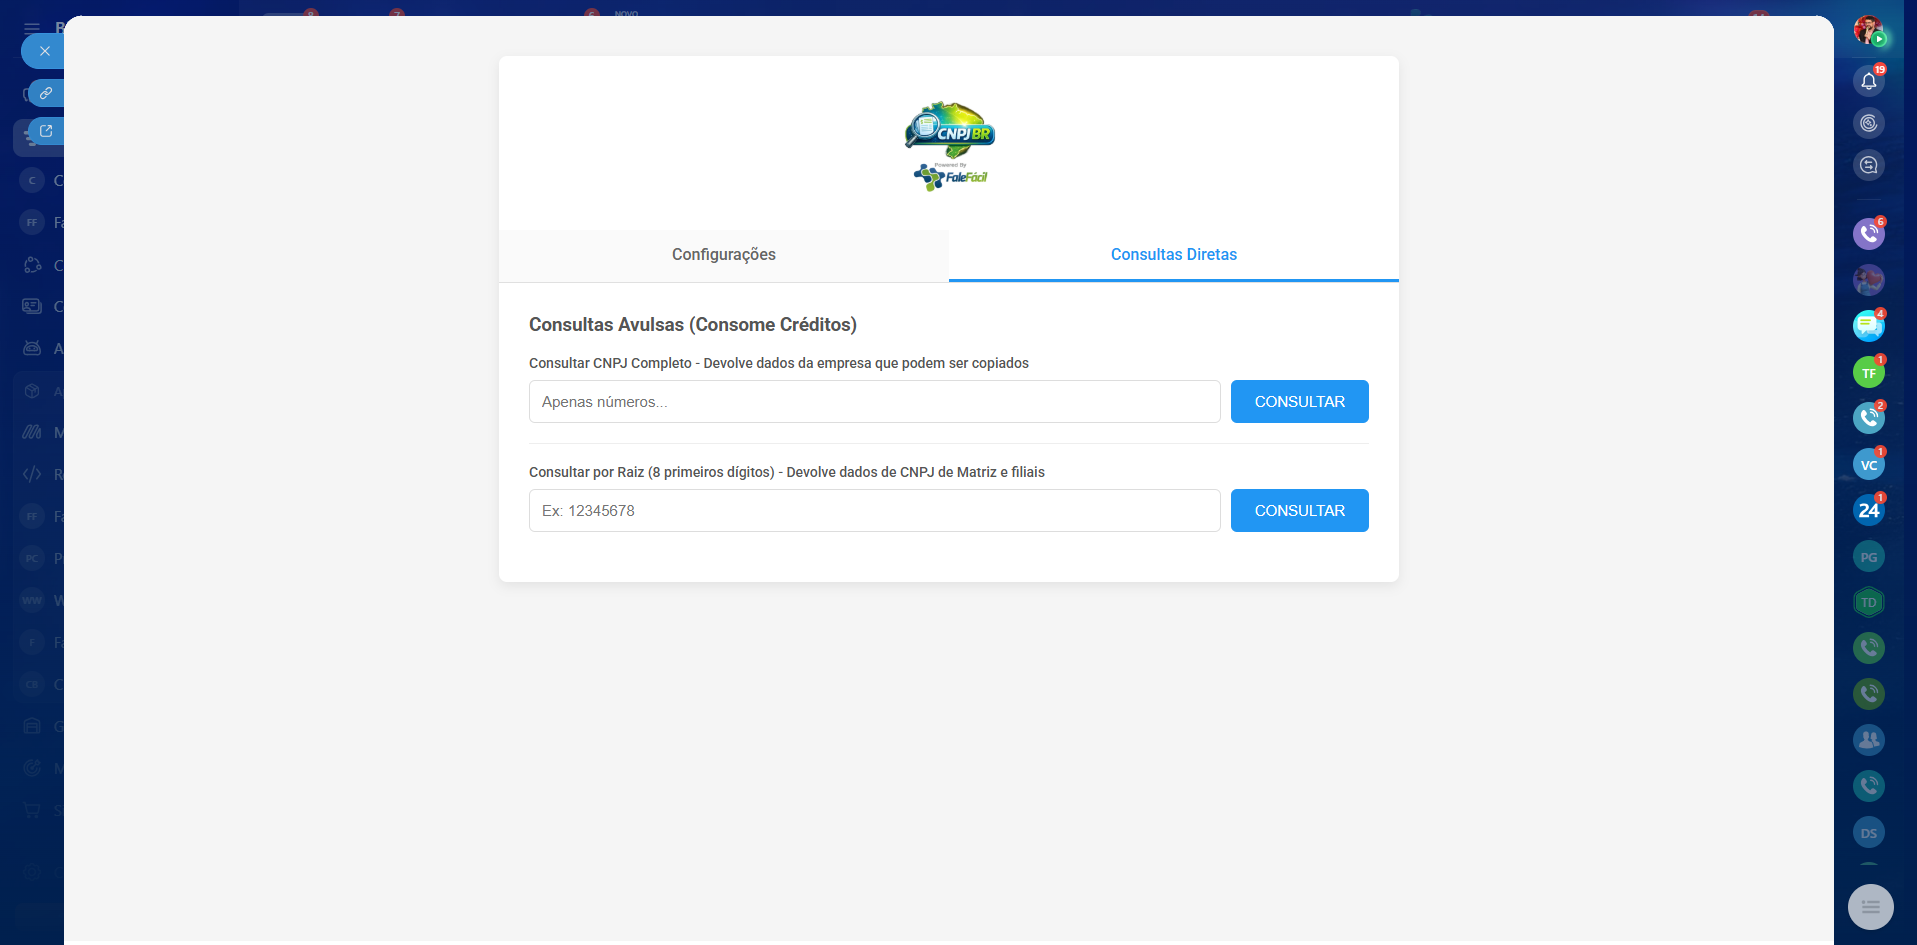Close the slider panel with the X button

click(44, 51)
